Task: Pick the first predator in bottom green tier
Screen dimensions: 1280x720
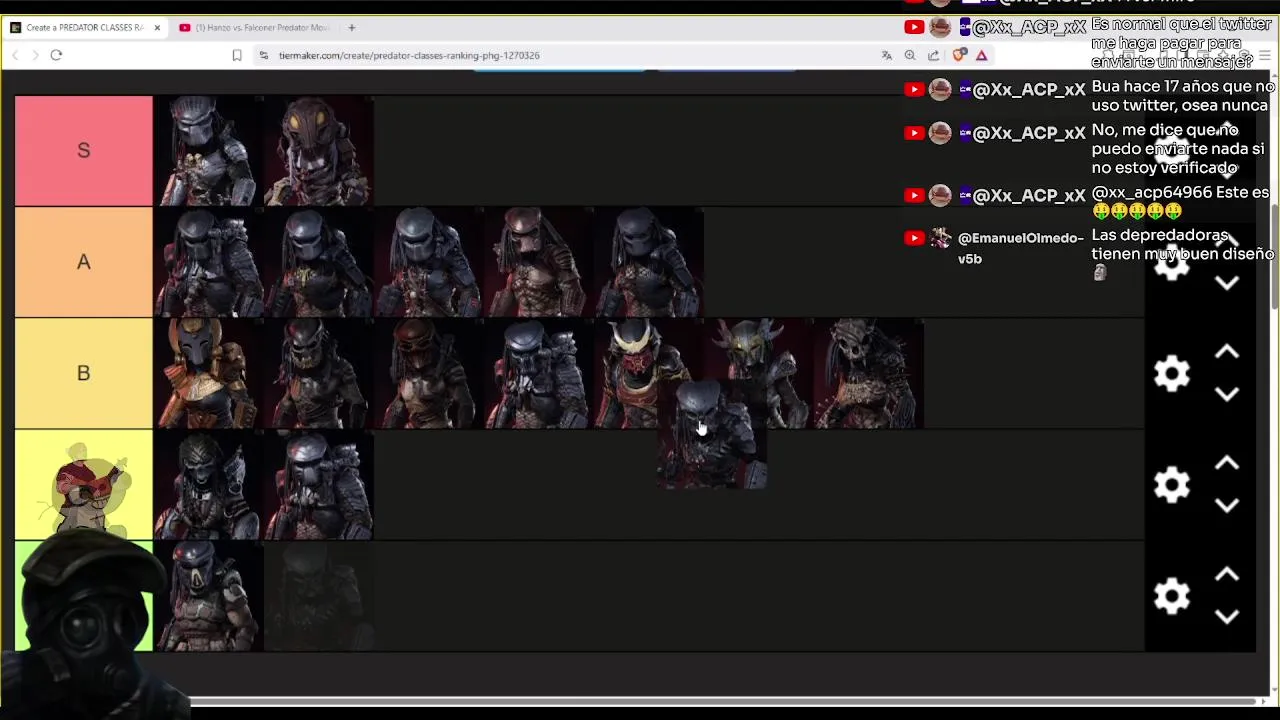Action: (x=208, y=595)
